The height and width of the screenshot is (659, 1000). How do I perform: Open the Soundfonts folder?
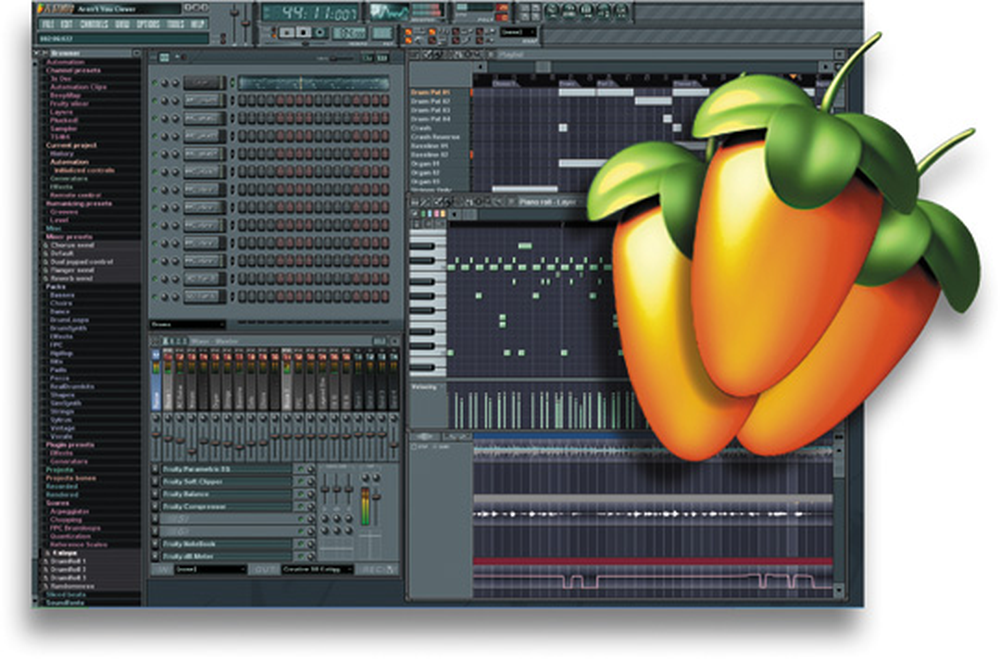click(66, 602)
